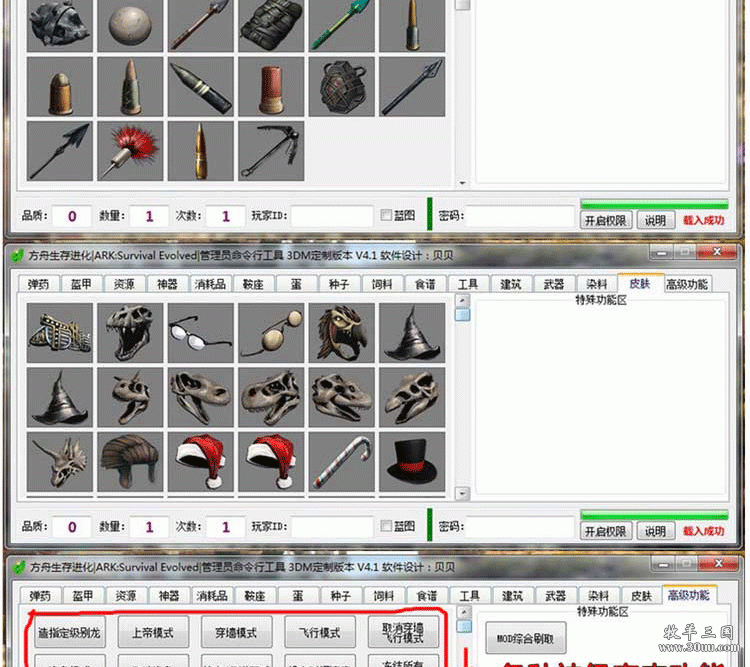Select the T-Rex skull skin icon
This screenshot has height=667, width=750.
130,333
